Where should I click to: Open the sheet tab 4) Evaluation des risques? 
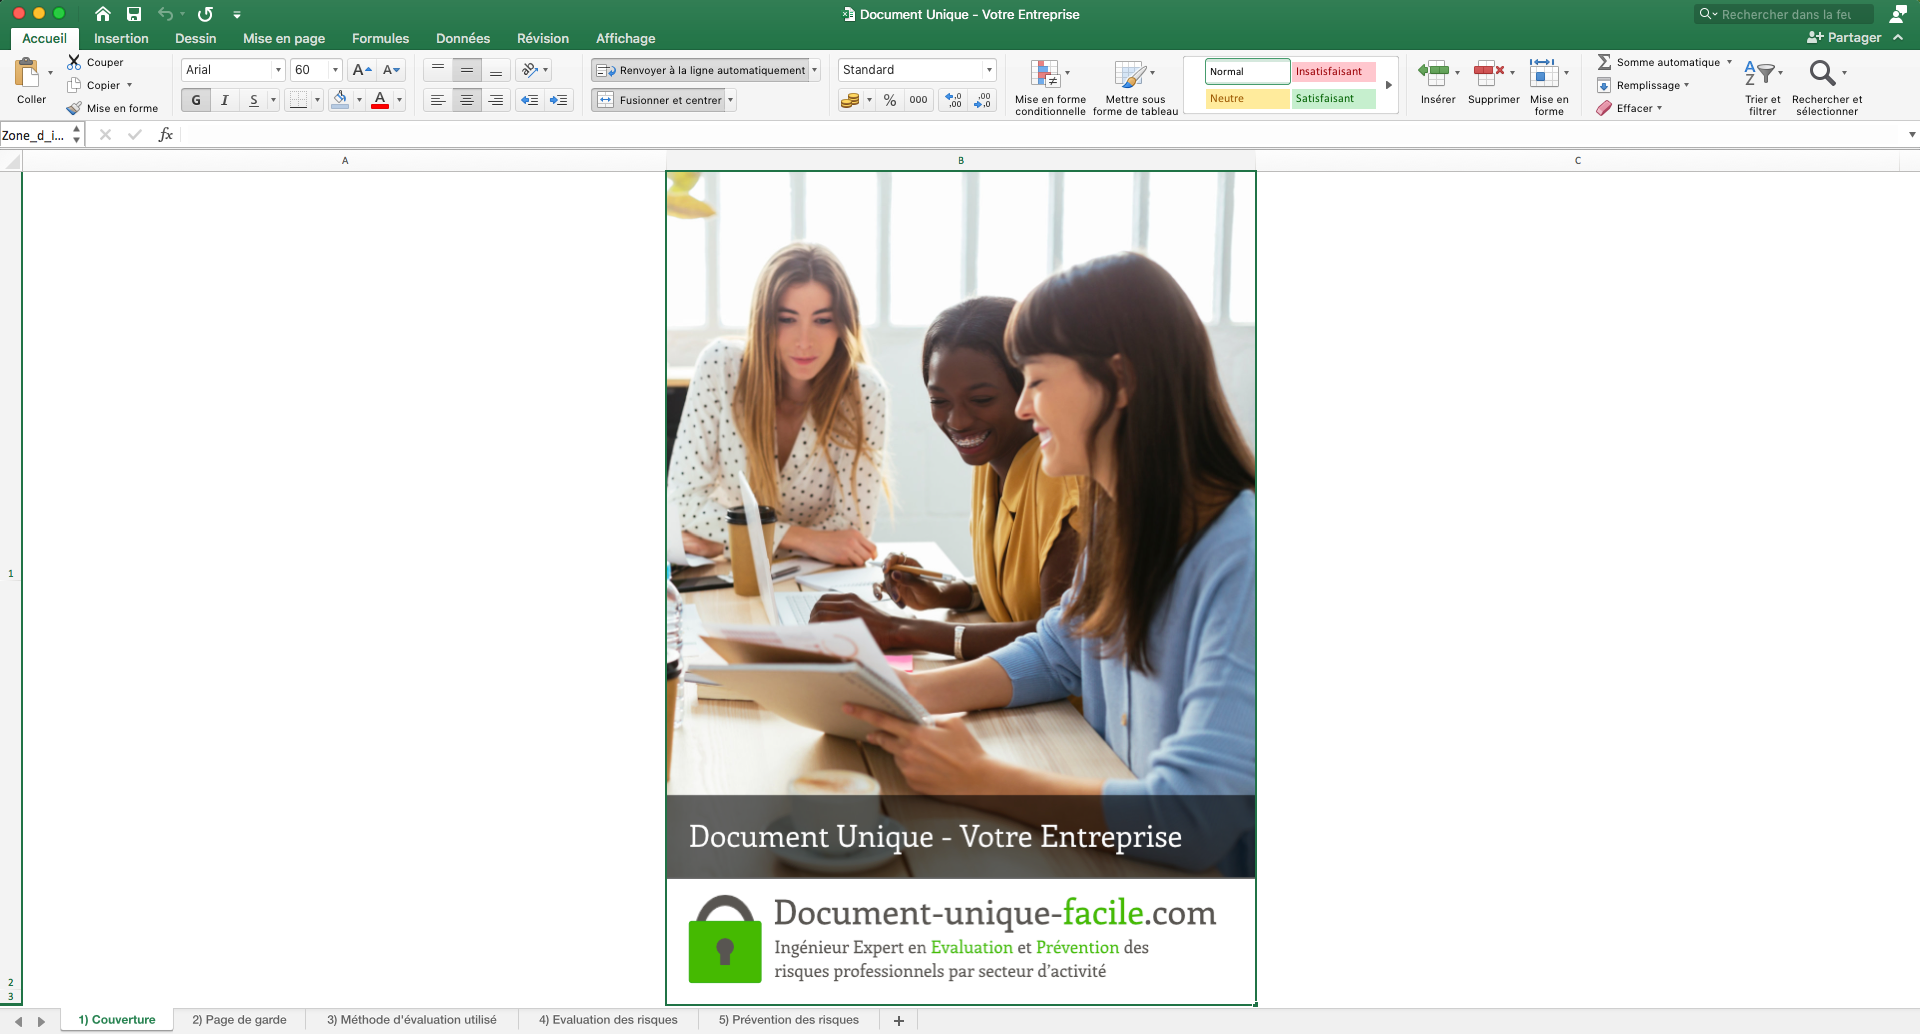(x=608, y=1019)
